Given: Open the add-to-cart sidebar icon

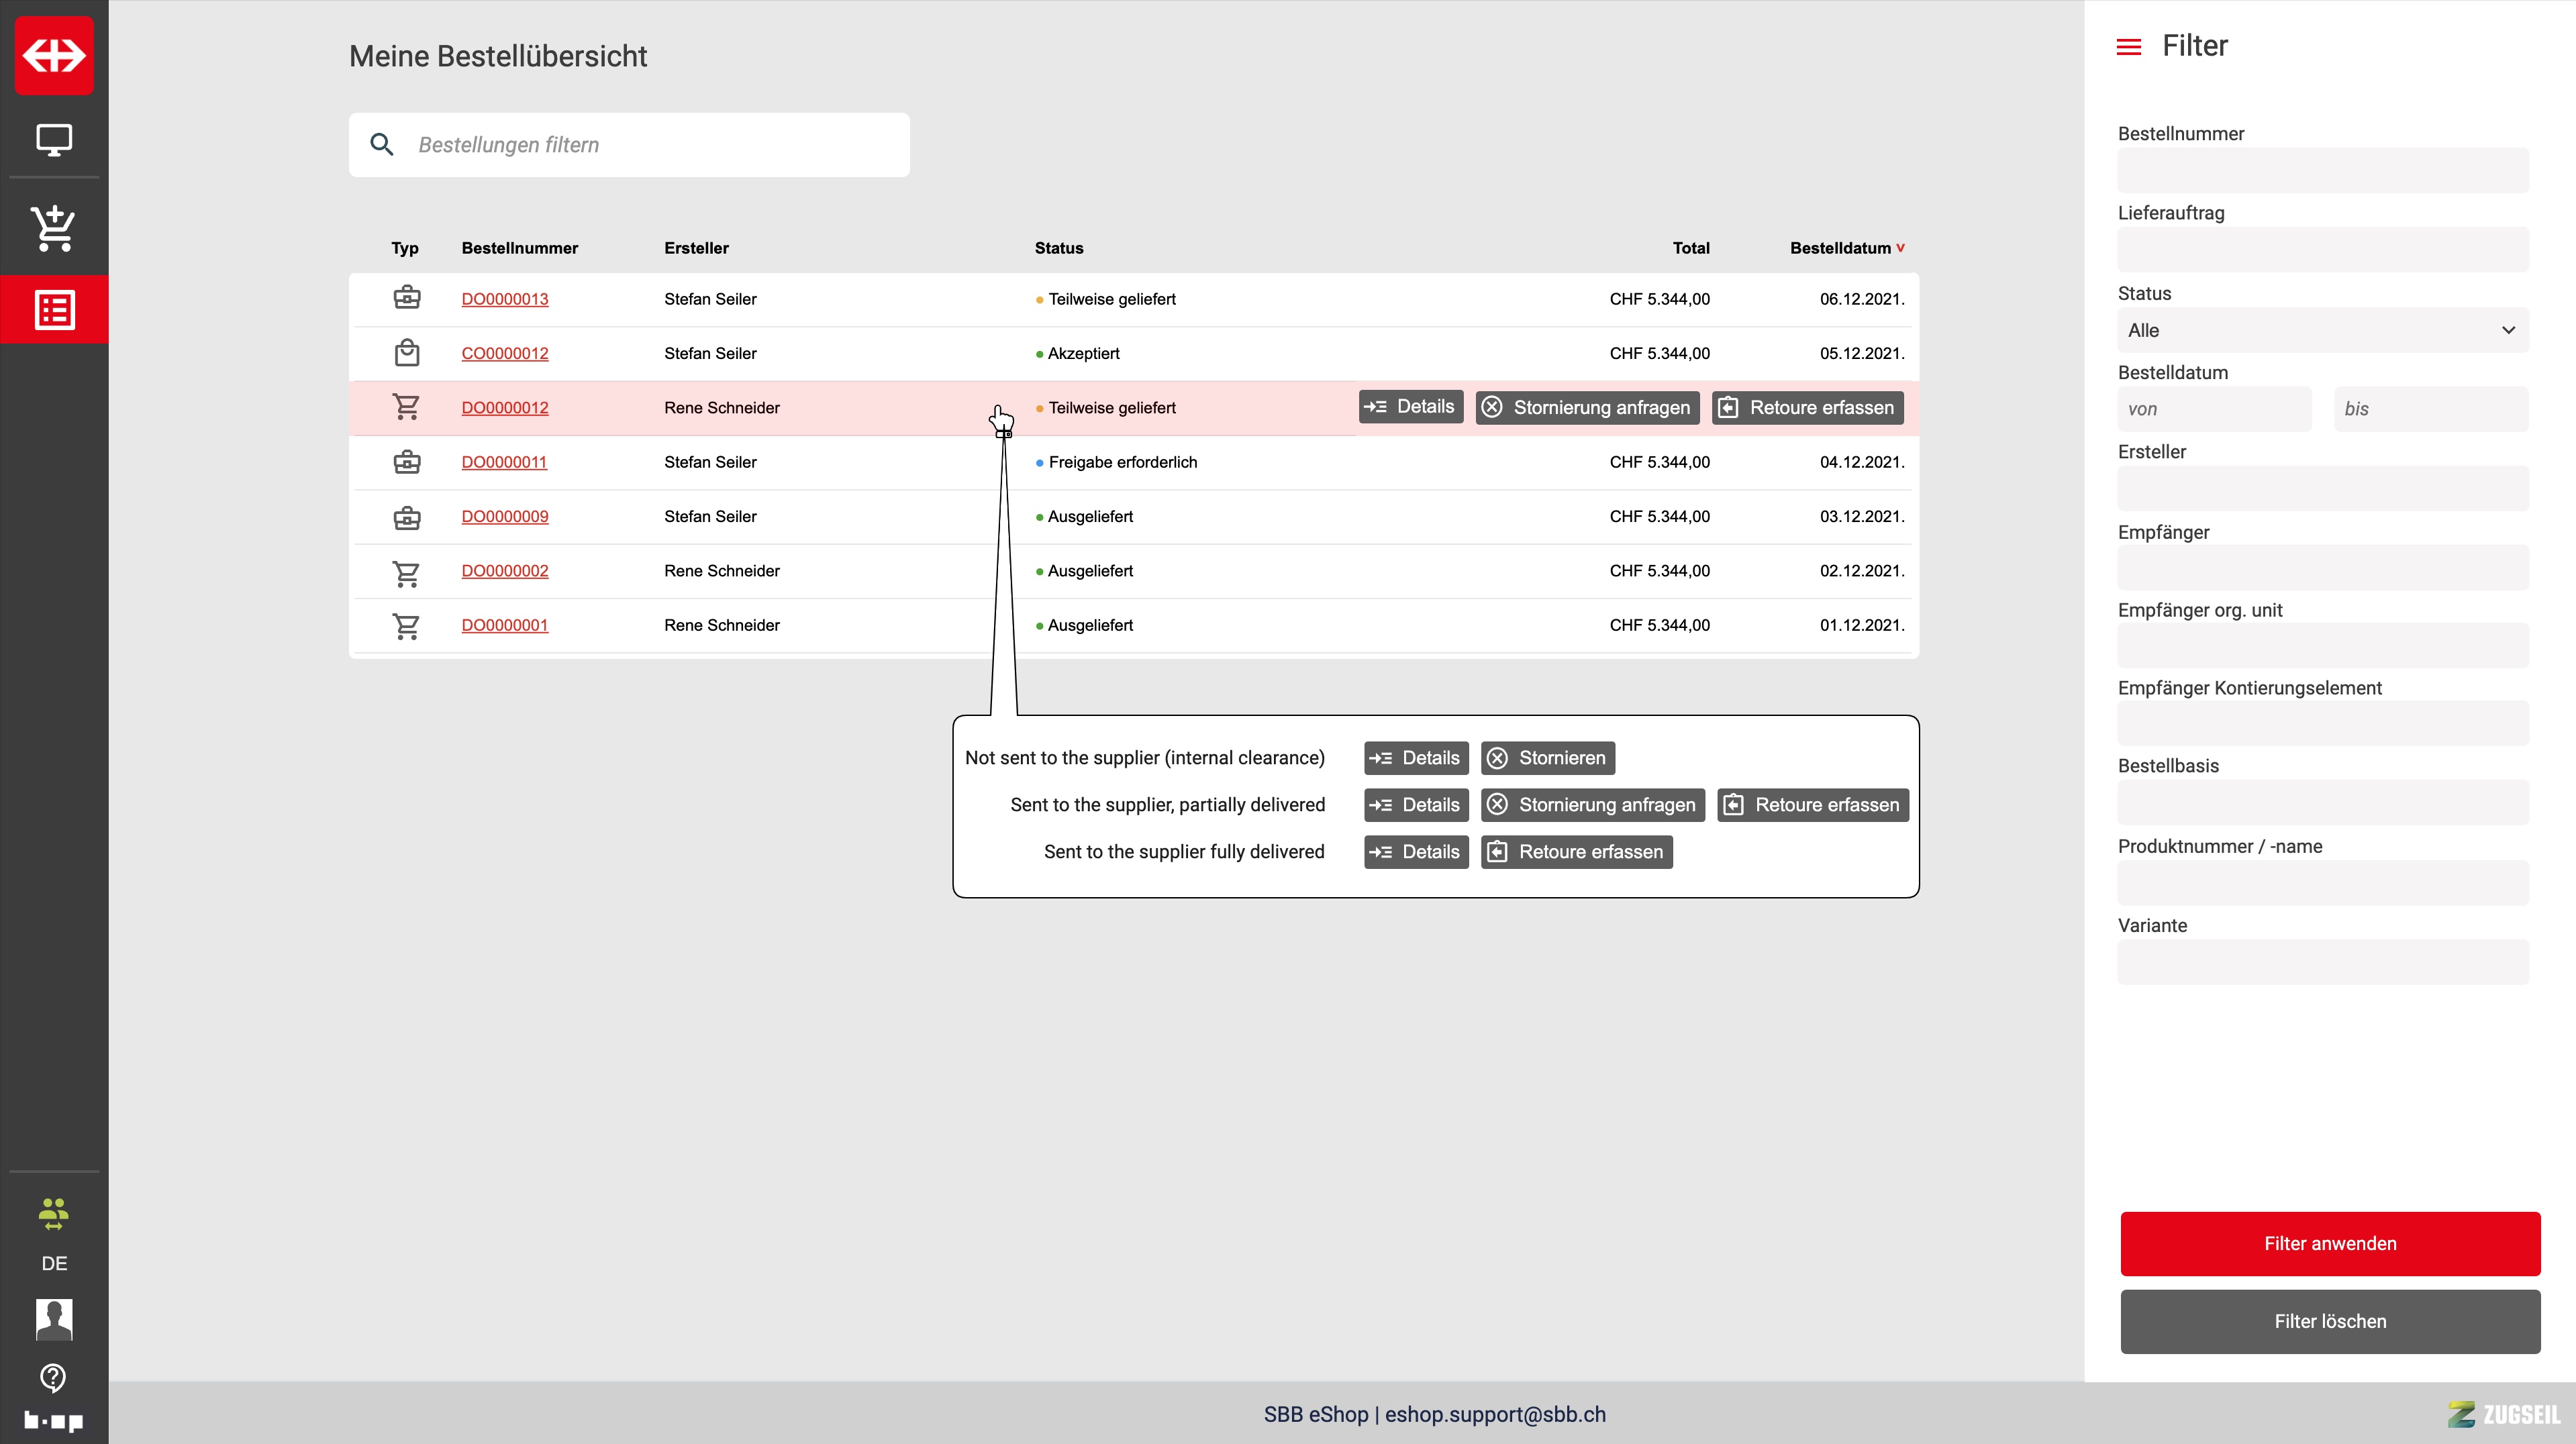Looking at the screenshot, I should click(x=54, y=228).
